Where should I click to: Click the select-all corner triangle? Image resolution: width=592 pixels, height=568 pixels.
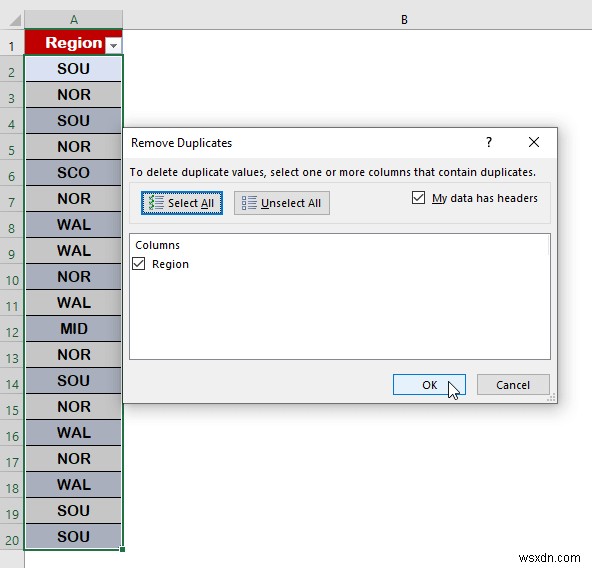click(x=14, y=20)
